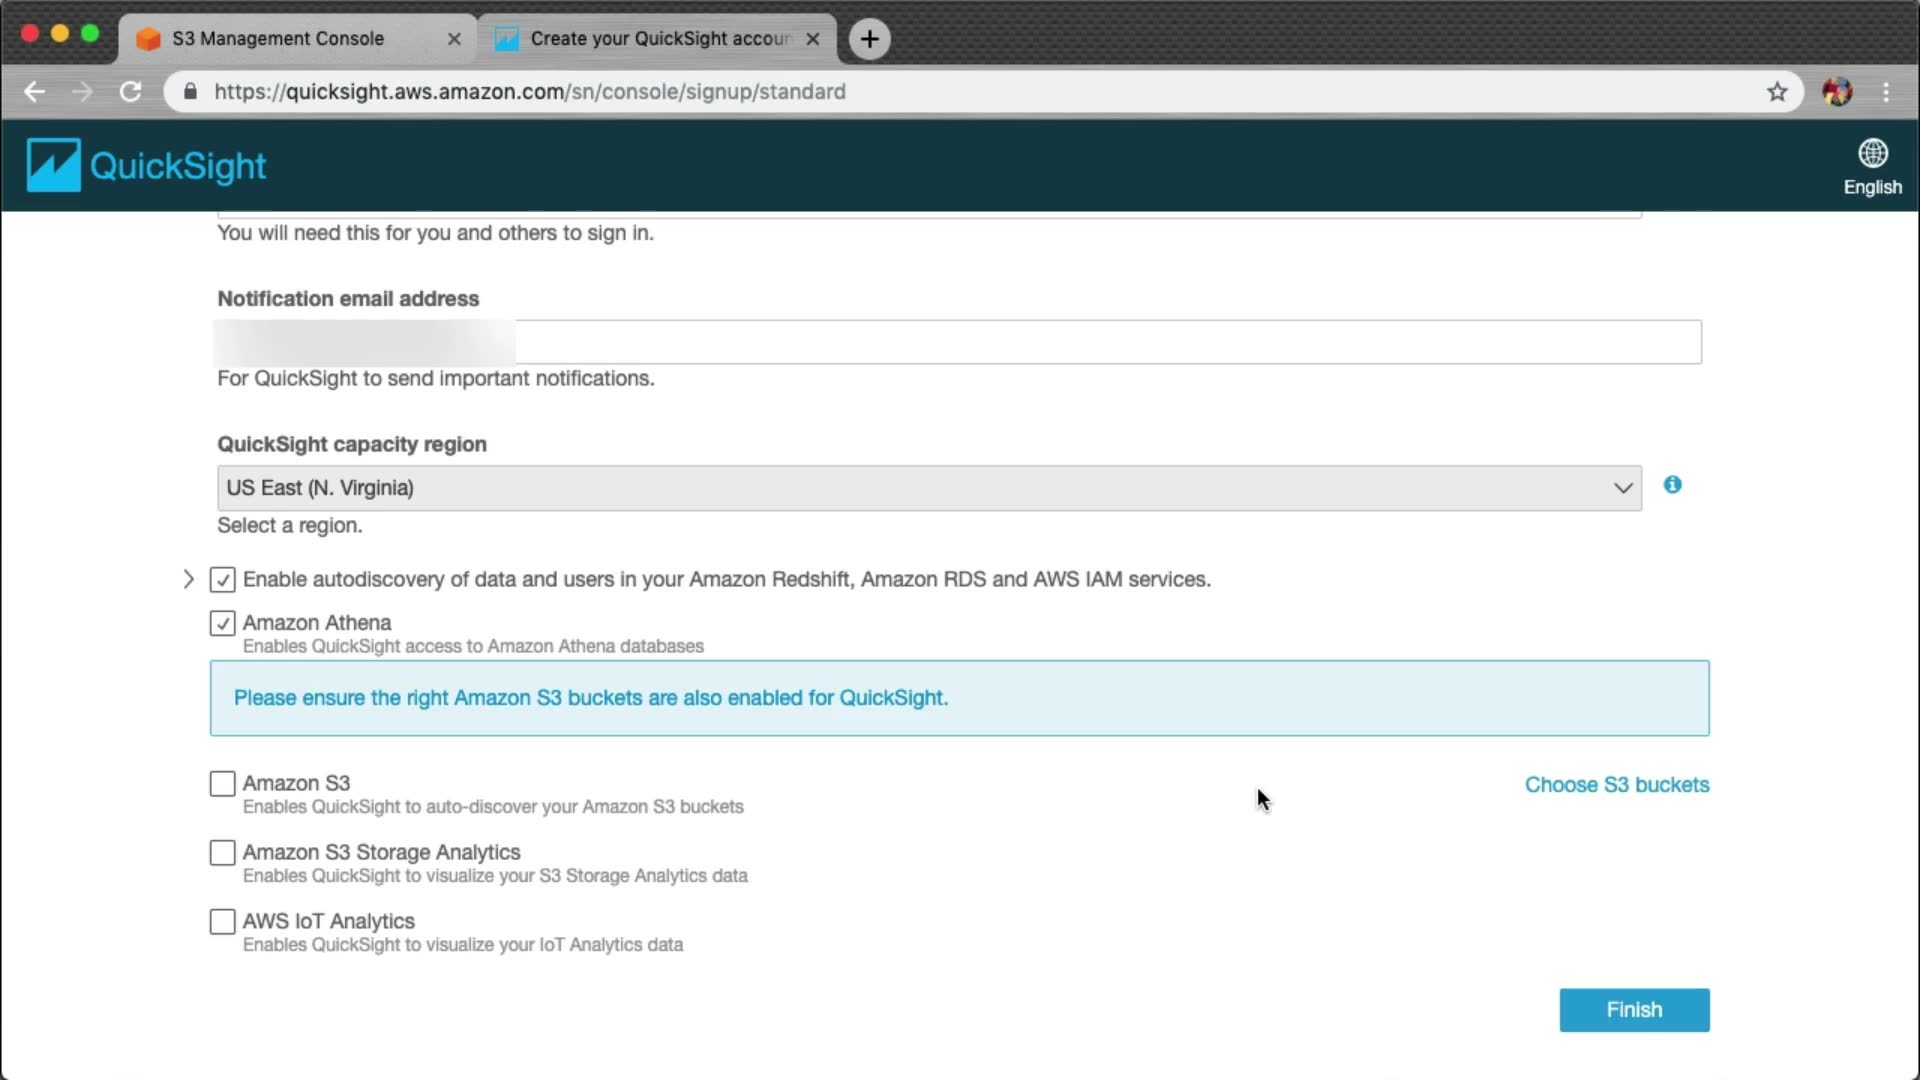Open the Chrome profile avatar
Image resolution: width=1920 pixels, height=1080 pixels.
tap(1837, 92)
